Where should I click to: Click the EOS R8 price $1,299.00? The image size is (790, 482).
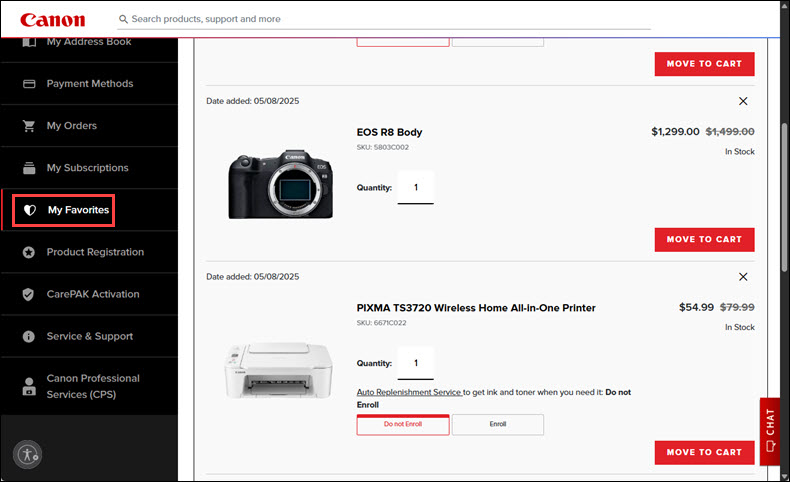[675, 132]
